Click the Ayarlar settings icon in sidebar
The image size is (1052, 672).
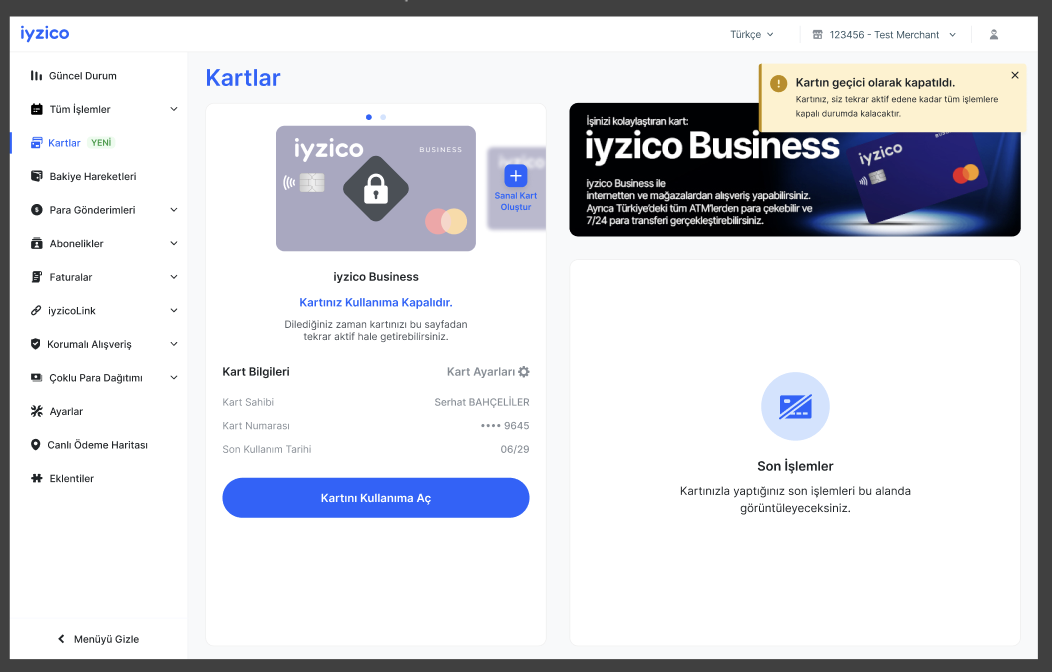point(37,411)
